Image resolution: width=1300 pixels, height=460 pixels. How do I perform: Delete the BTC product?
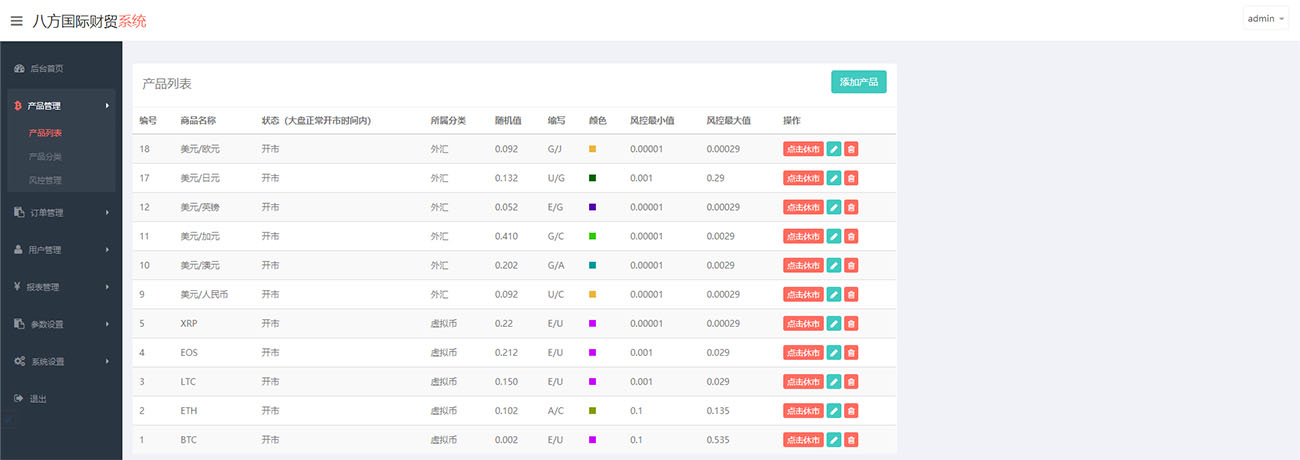click(x=851, y=439)
